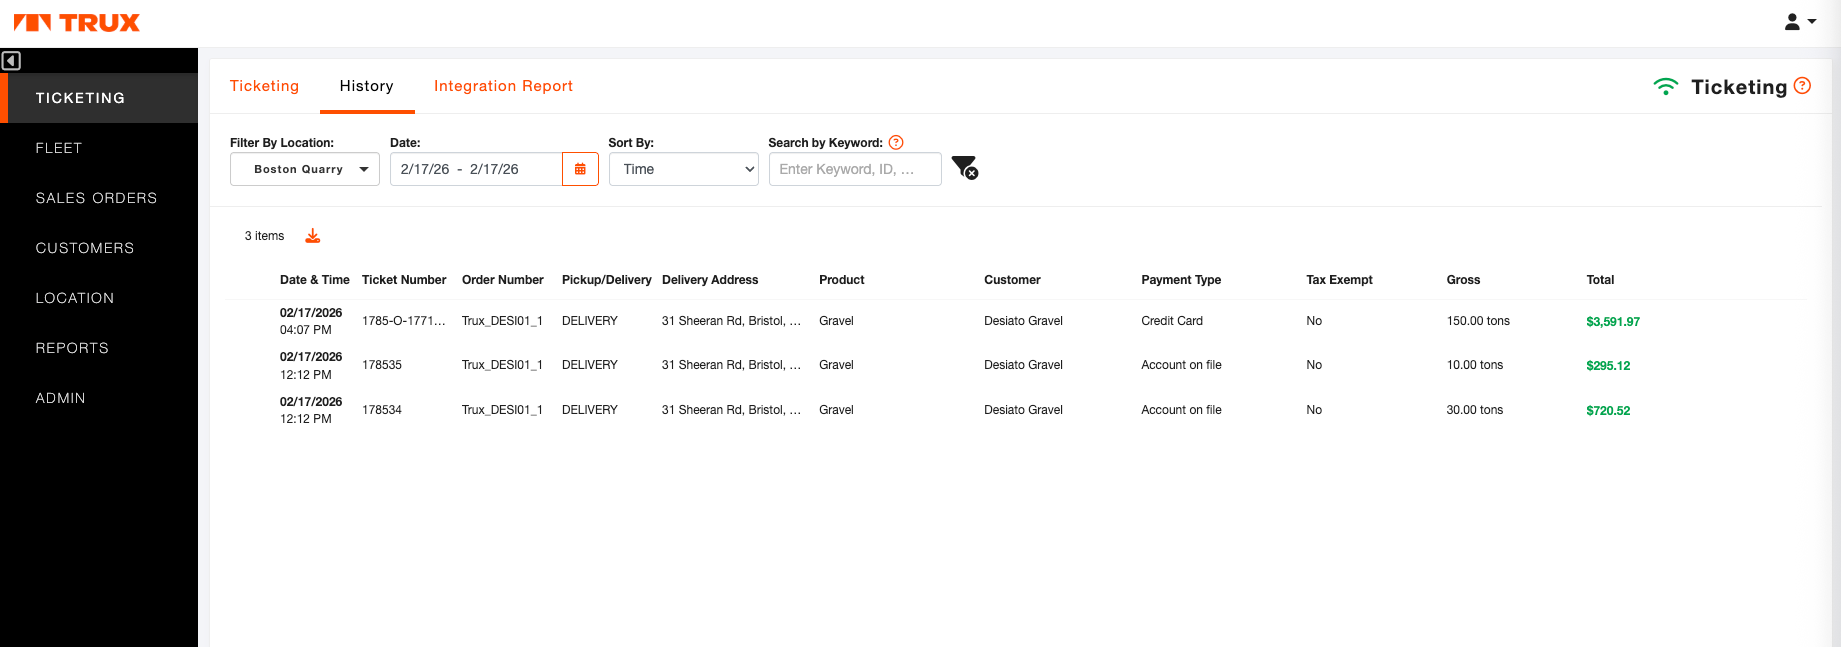Open the Integration Report tab
1841x647 pixels.
click(503, 86)
